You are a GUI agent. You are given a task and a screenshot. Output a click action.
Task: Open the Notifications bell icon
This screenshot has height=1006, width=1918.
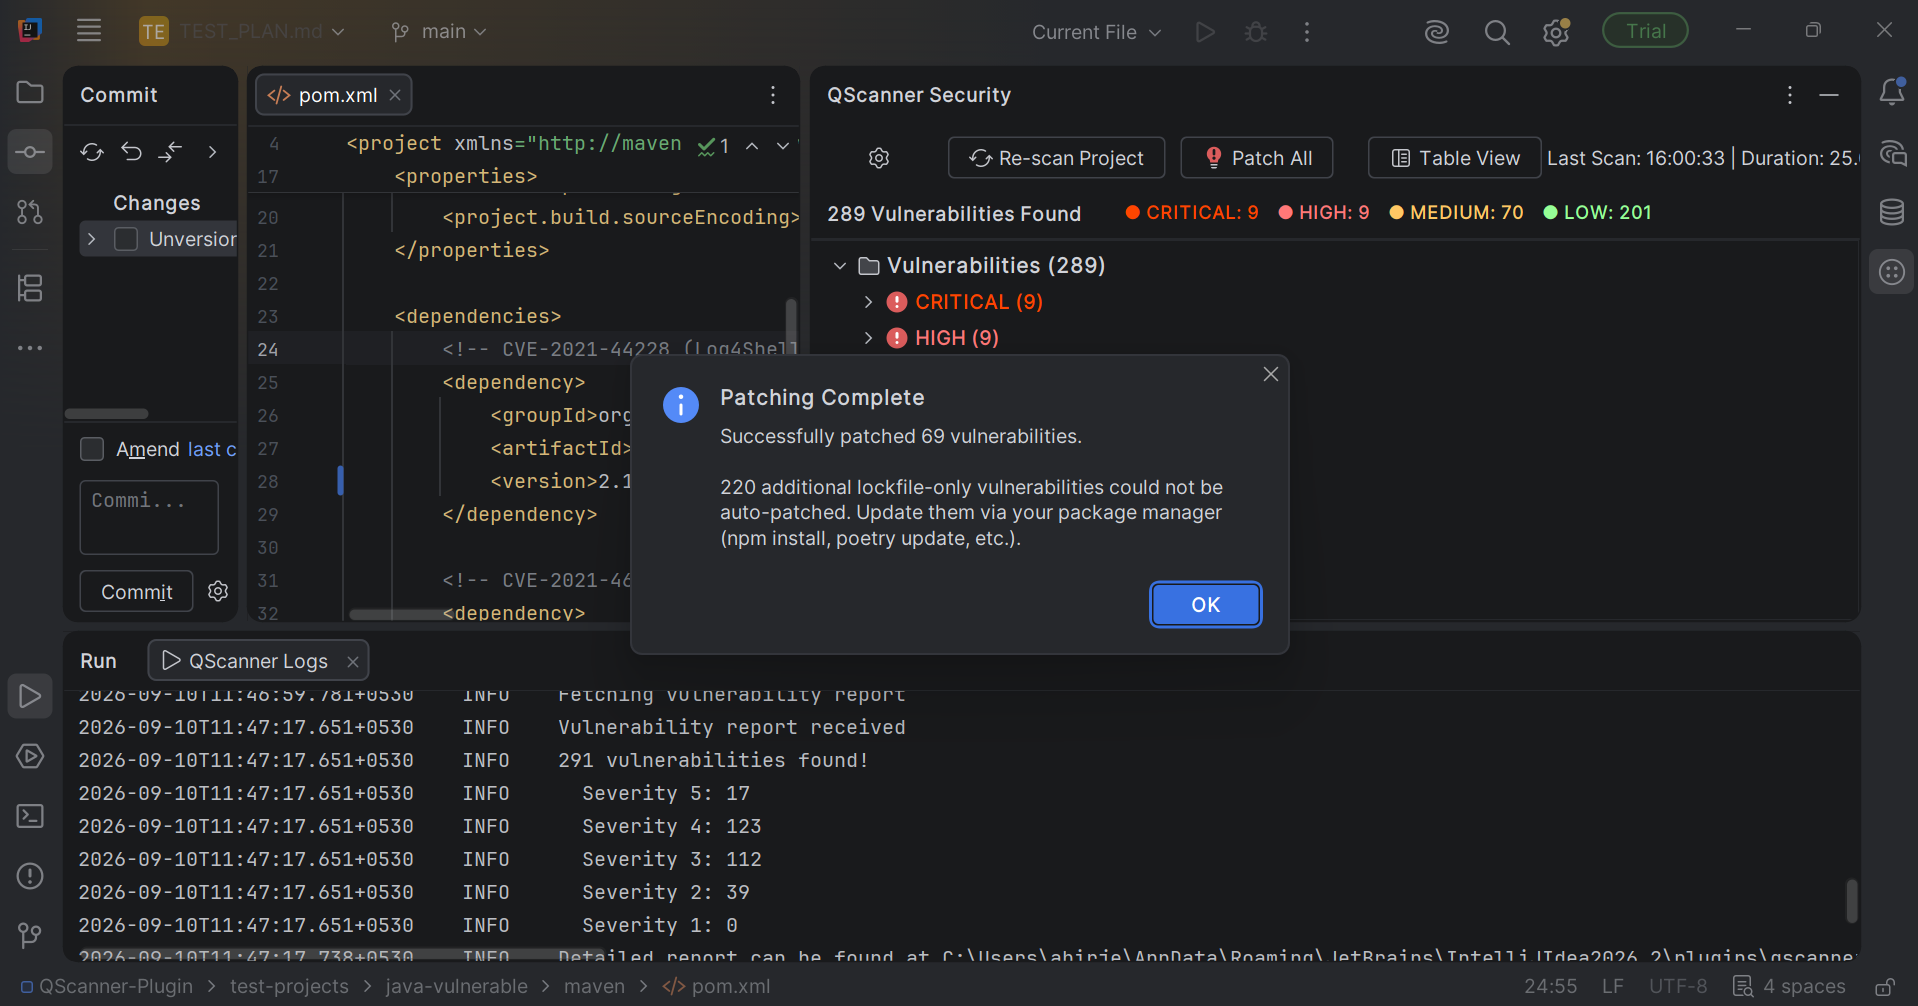(x=1891, y=92)
